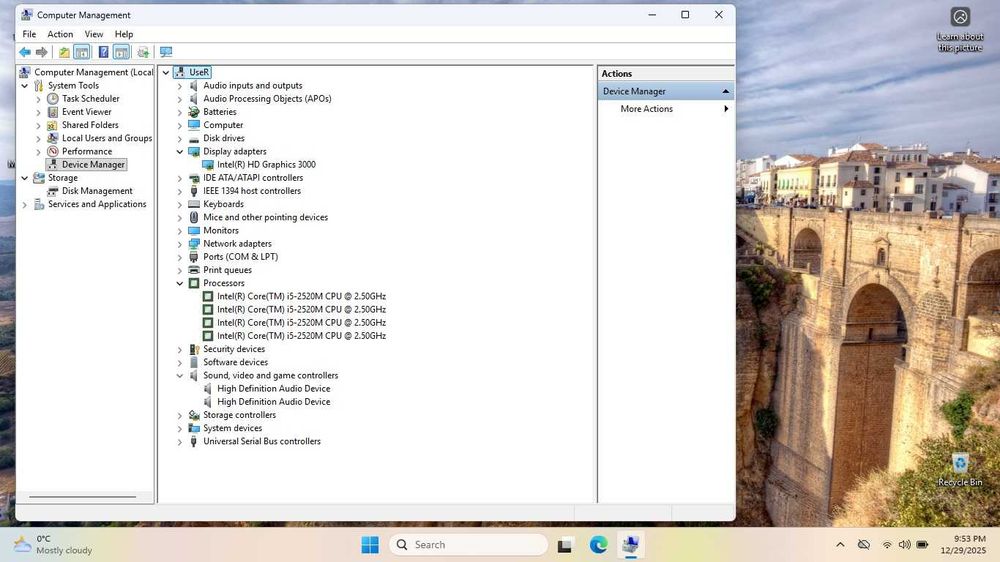Select Computer Management (Local) root node
1000x562 pixels.
click(93, 73)
